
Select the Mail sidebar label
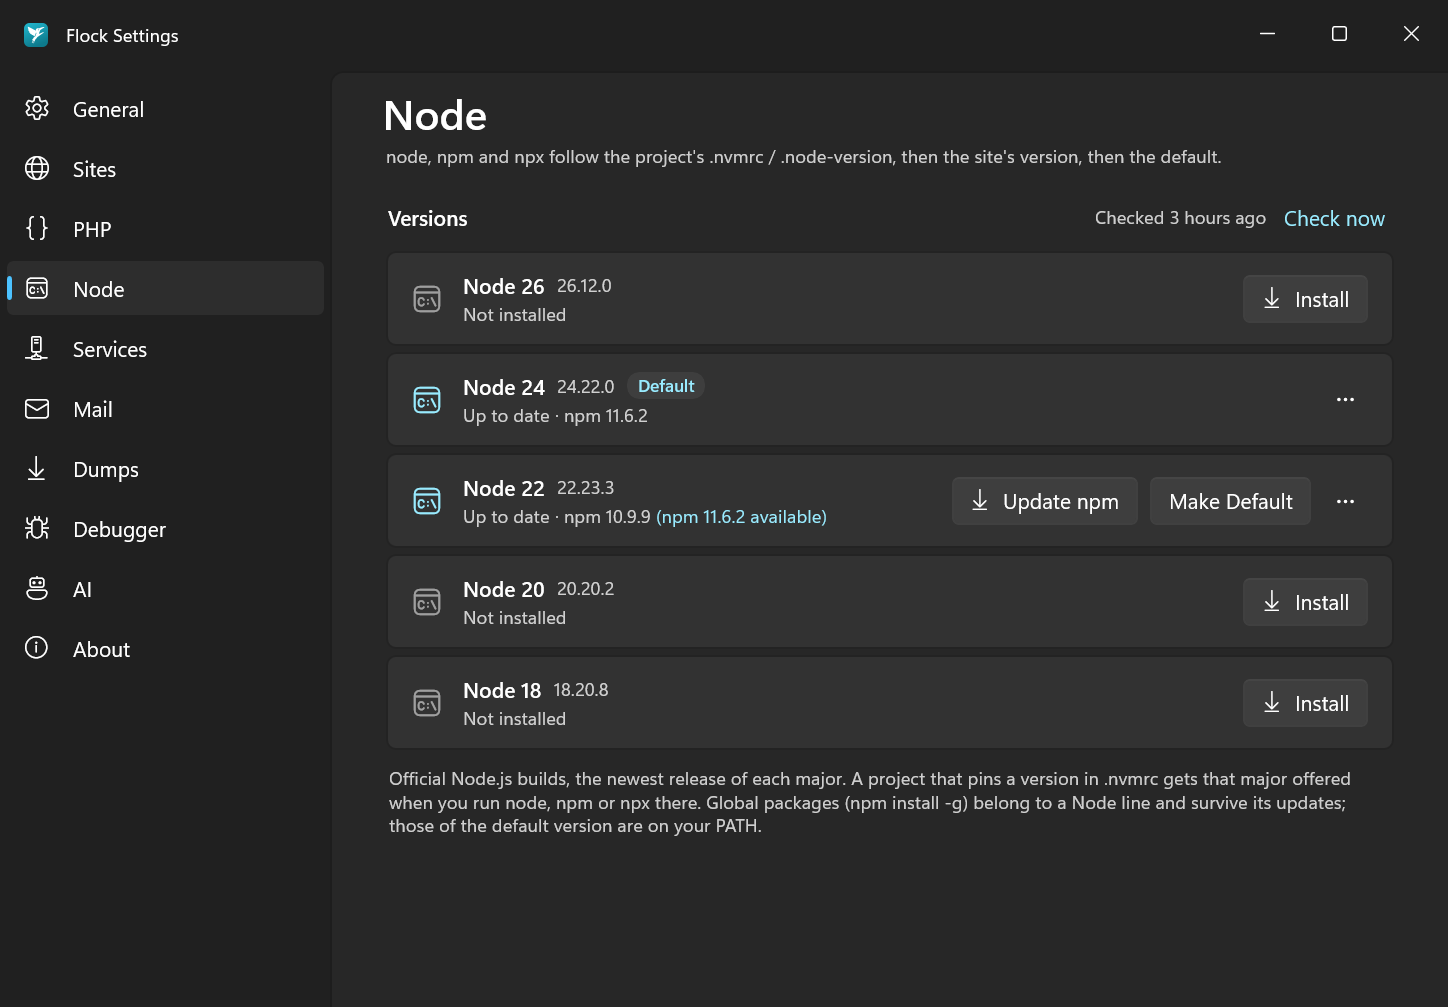click(93, 409)
